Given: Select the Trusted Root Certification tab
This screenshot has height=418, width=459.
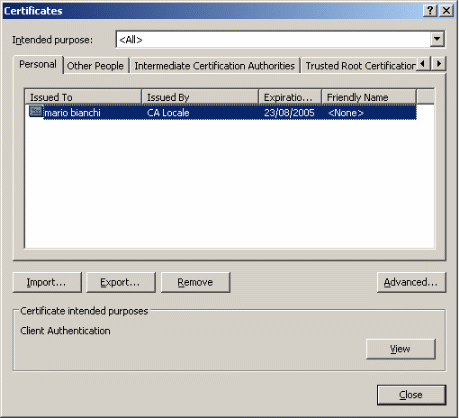Looking at the screenshot, I should (x=359, y=66).
